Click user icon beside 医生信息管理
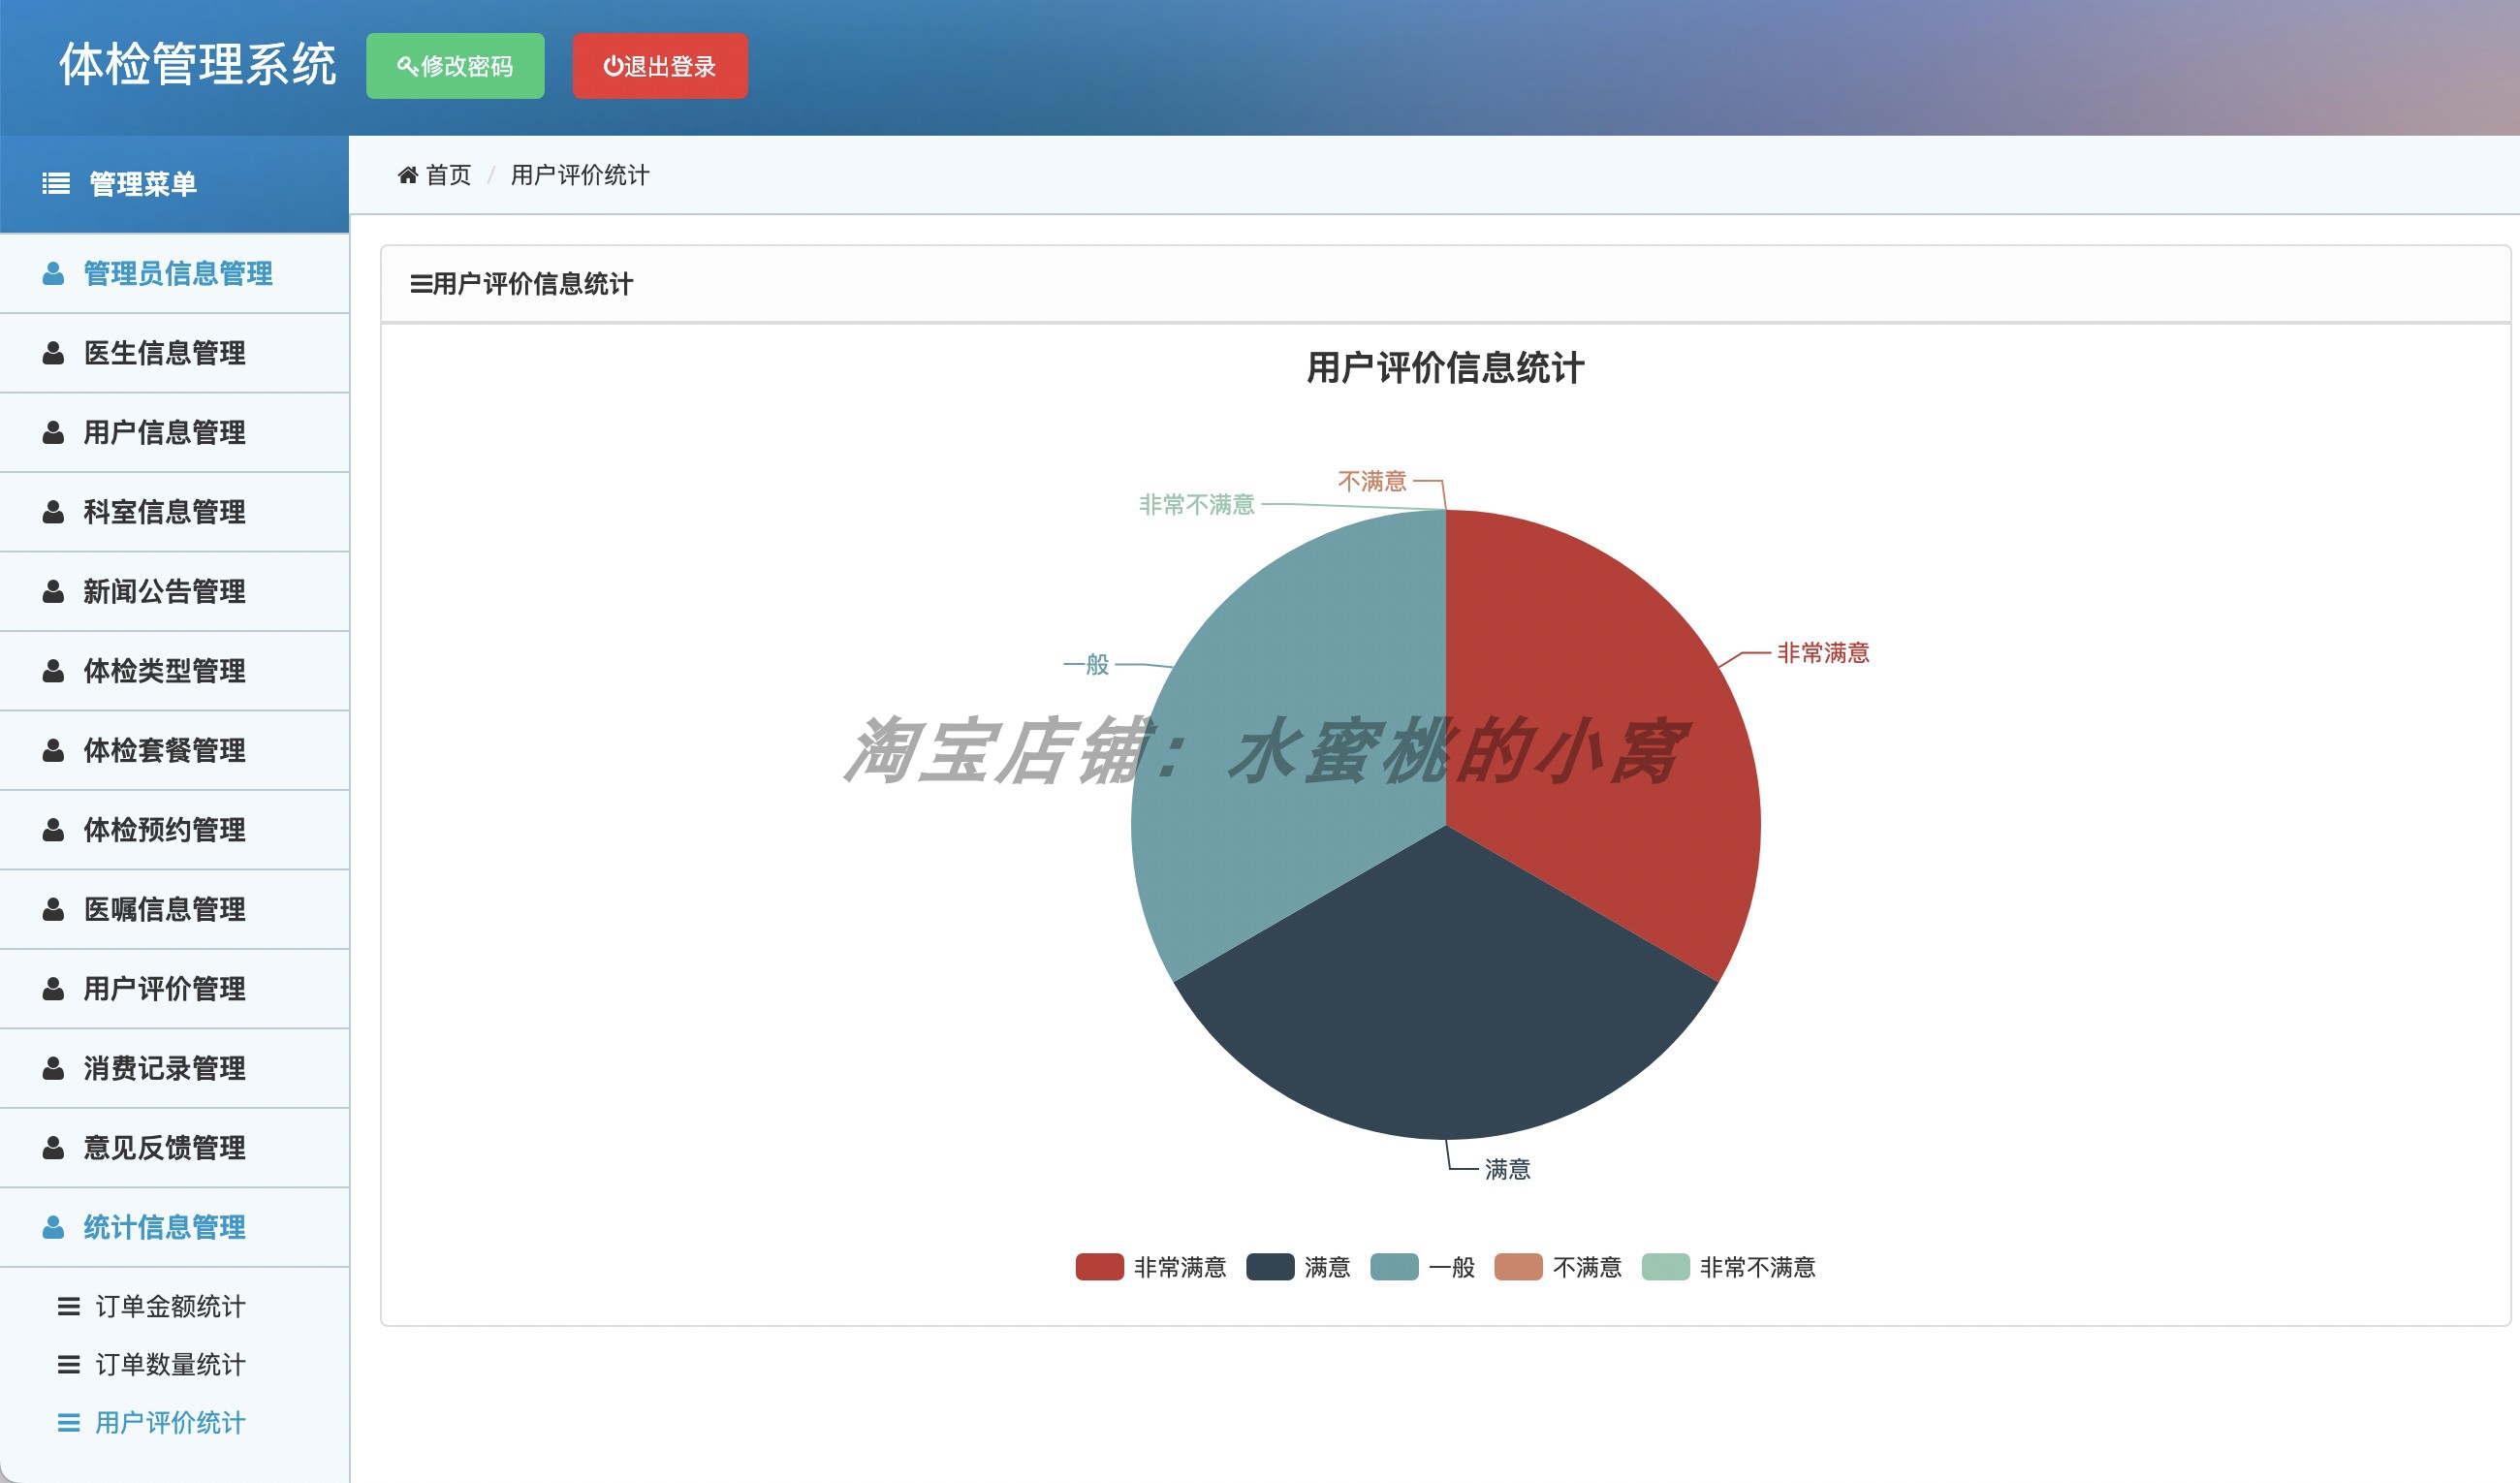 tap(54, 353)
